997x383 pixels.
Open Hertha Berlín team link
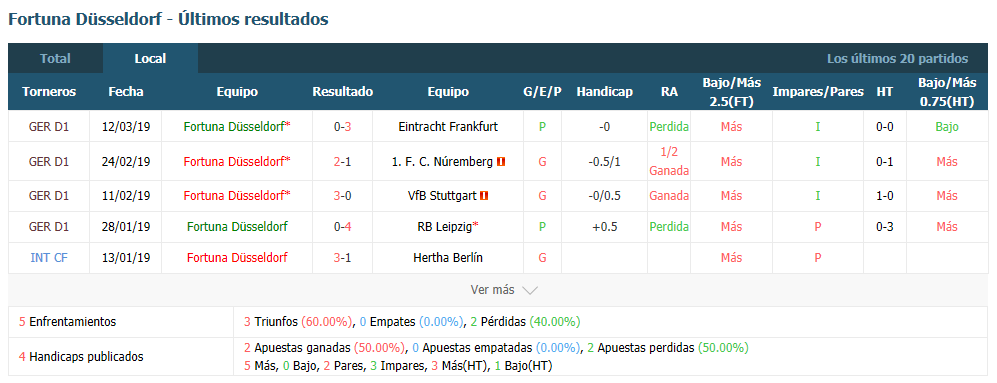point(448,258)
